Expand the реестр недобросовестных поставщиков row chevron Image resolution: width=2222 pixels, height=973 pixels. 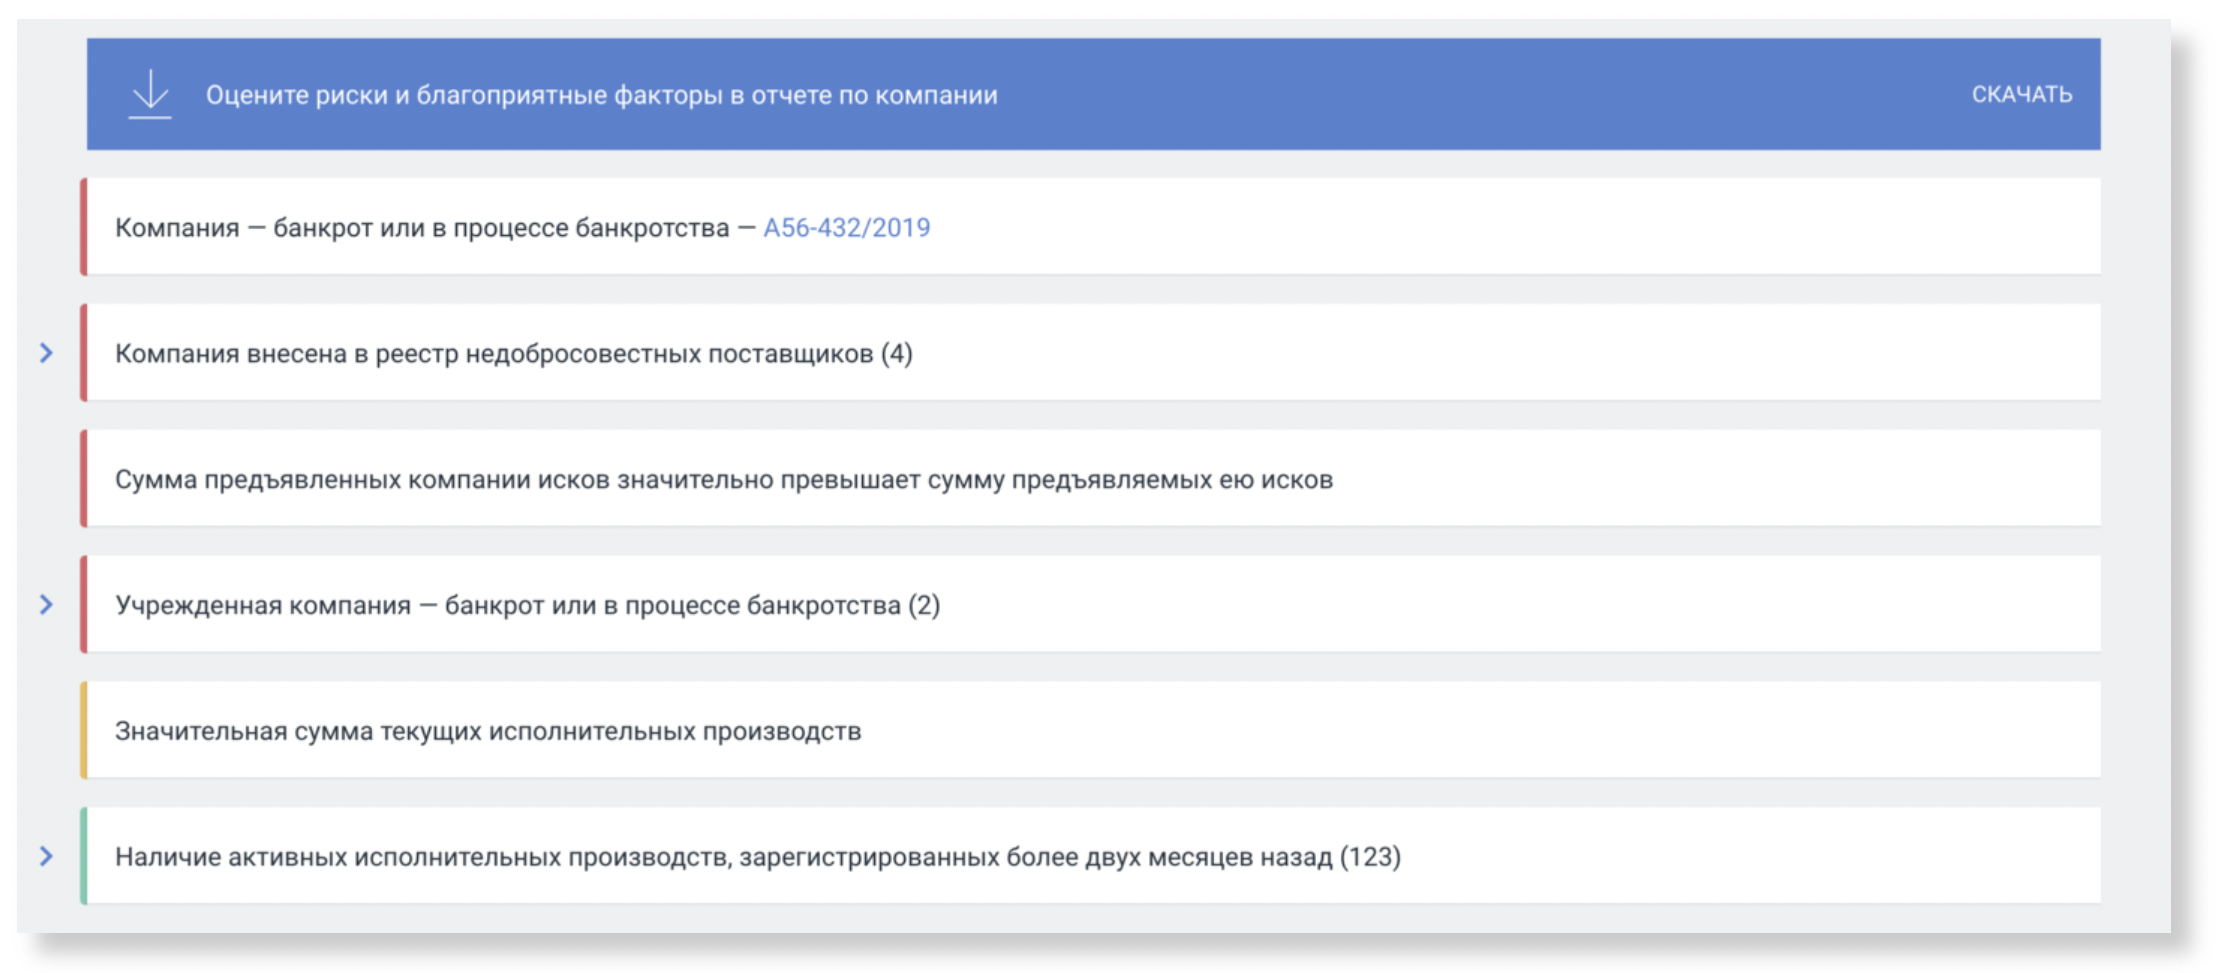[x=46, y=353]
